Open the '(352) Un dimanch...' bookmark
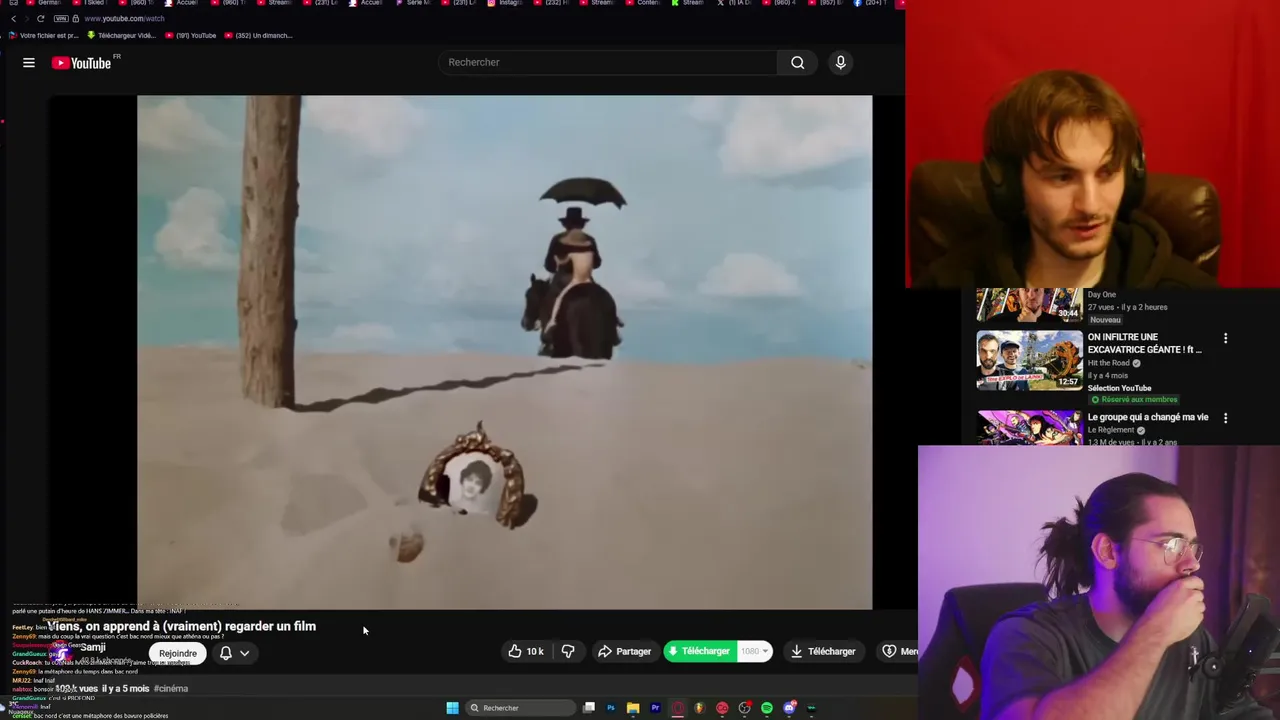 click(x=259, y=35)
